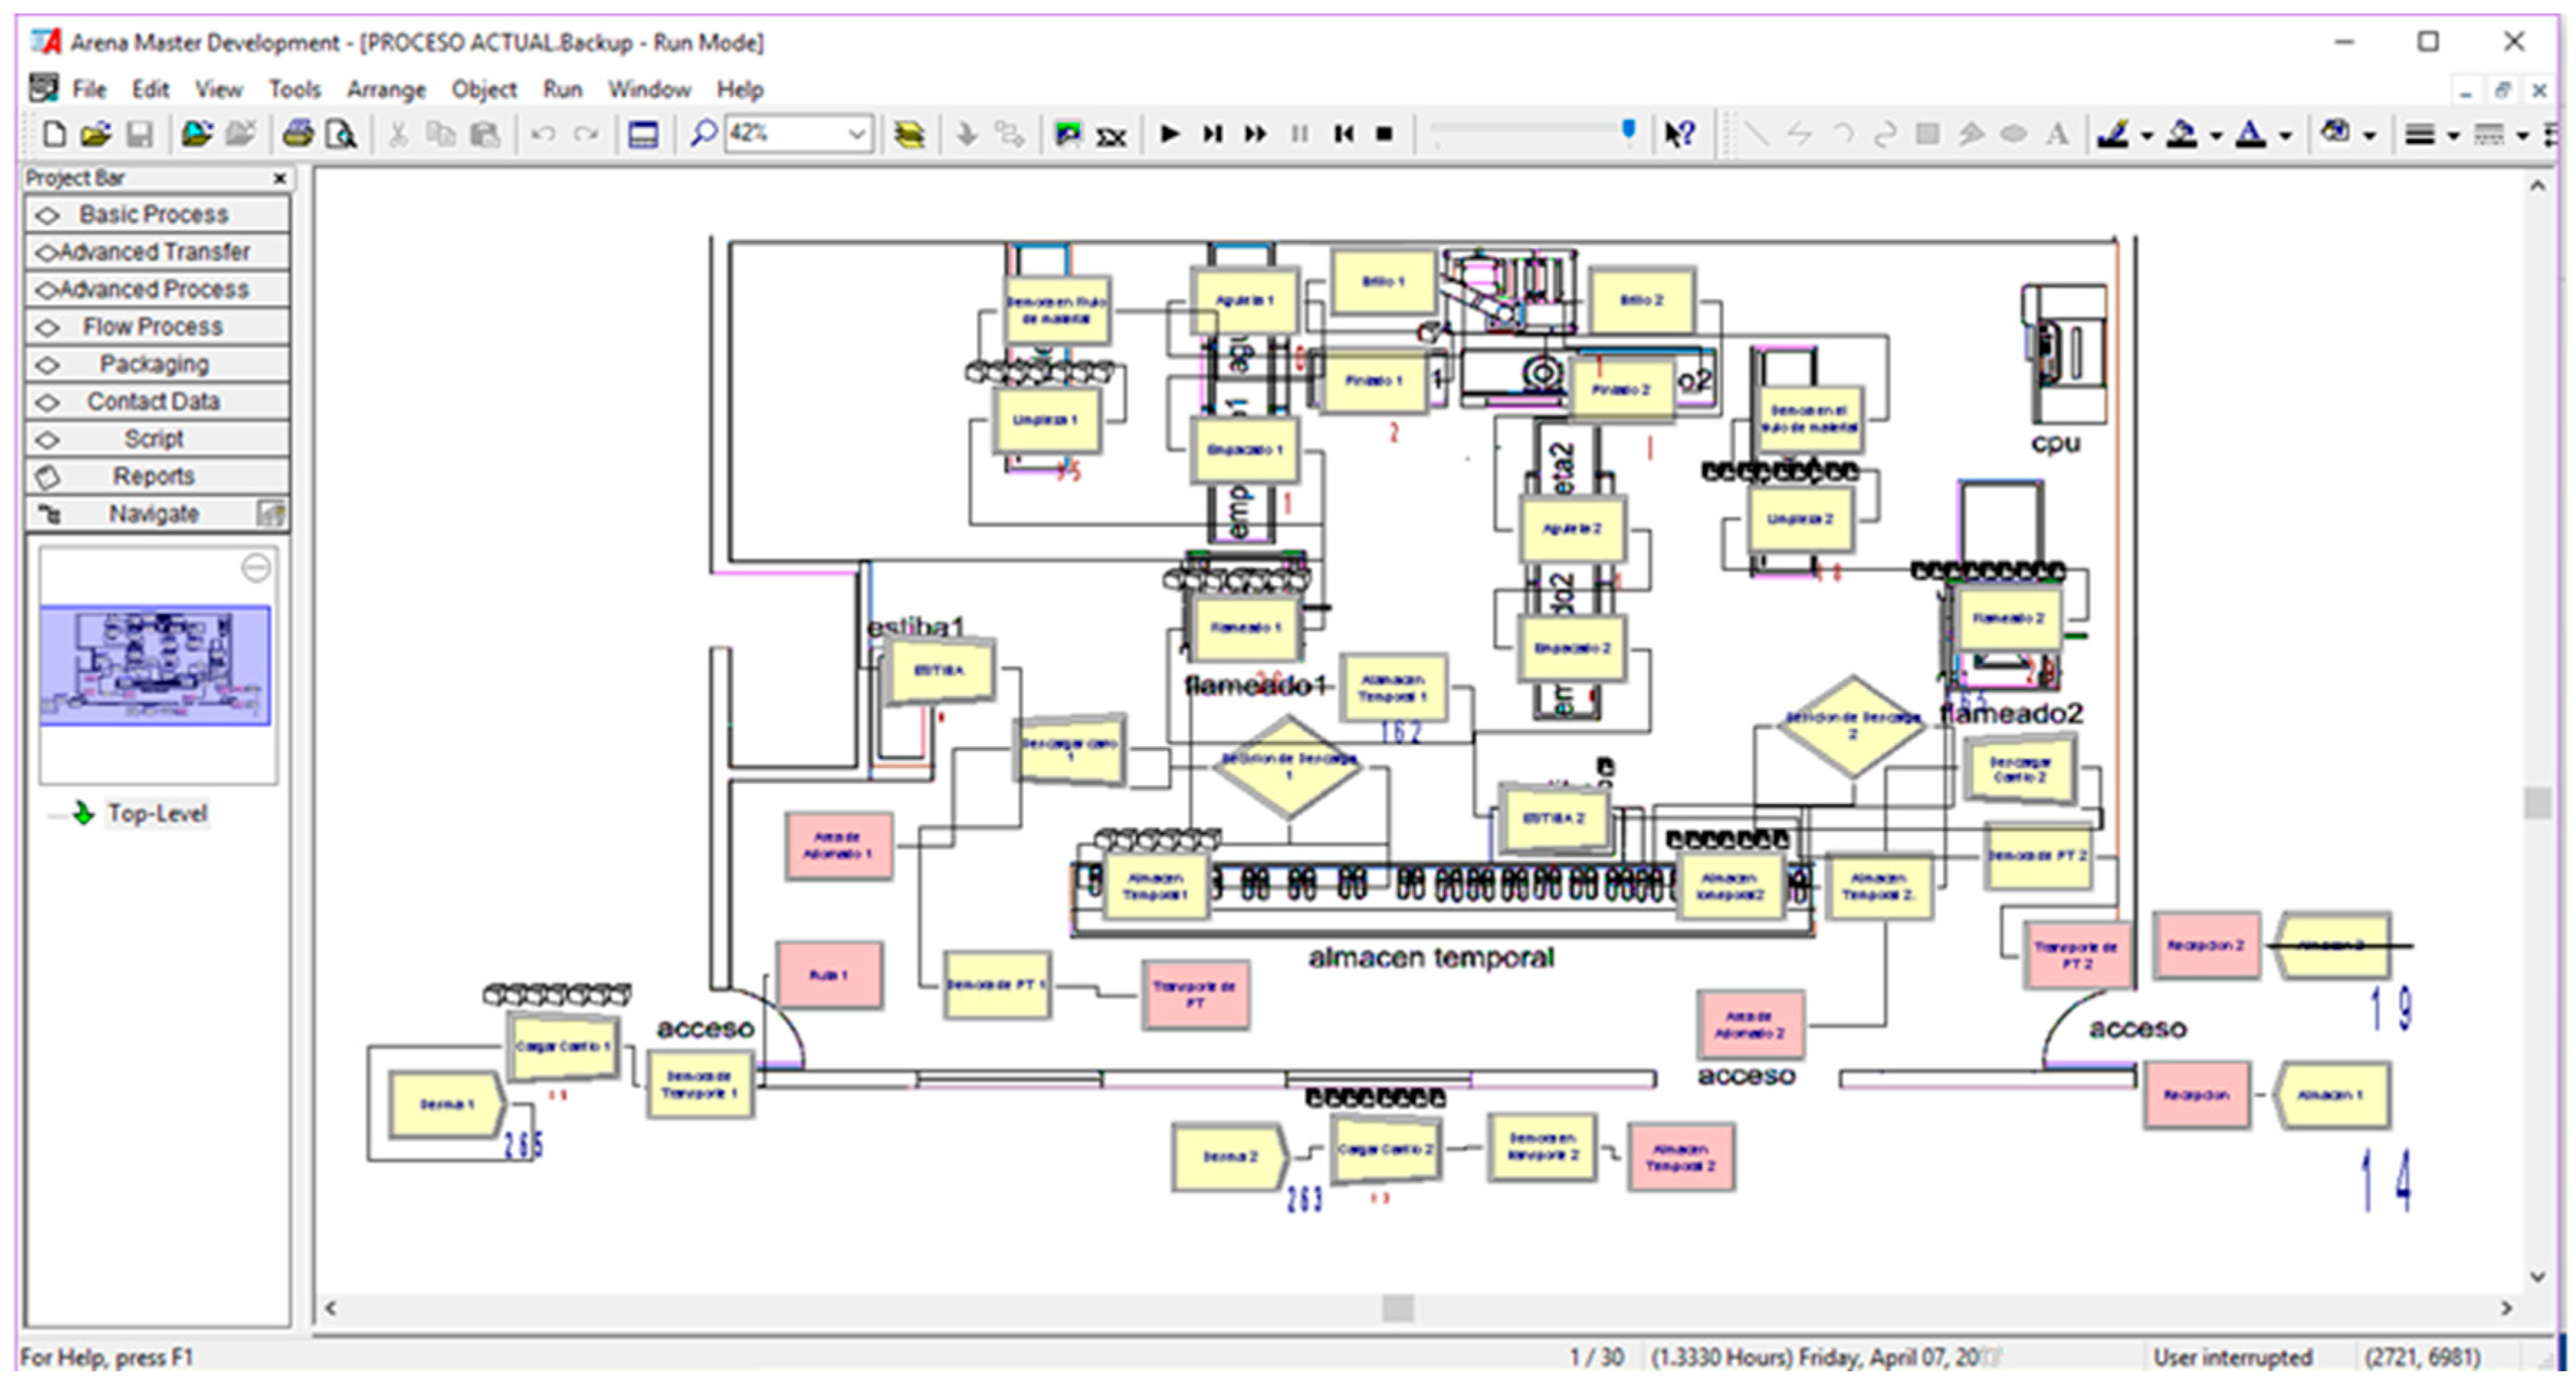Screen dimensions: 2576x1392
Task: Toggle the animate connectors icon
Action: (1067, 133)
